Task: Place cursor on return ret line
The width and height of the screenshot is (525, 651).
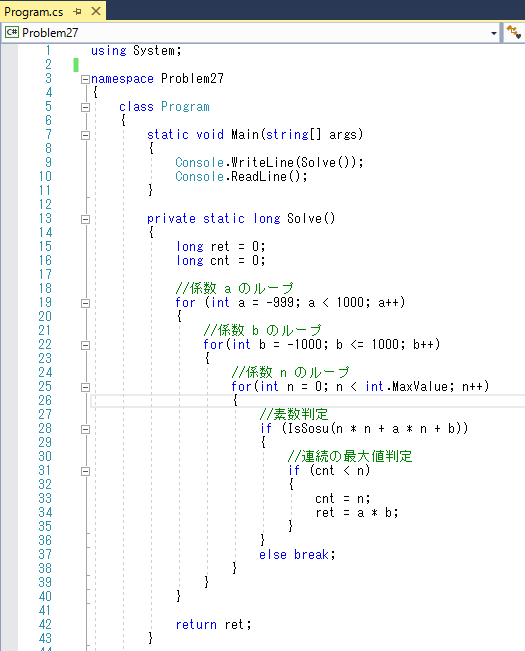Action: [x=213, y=624]
